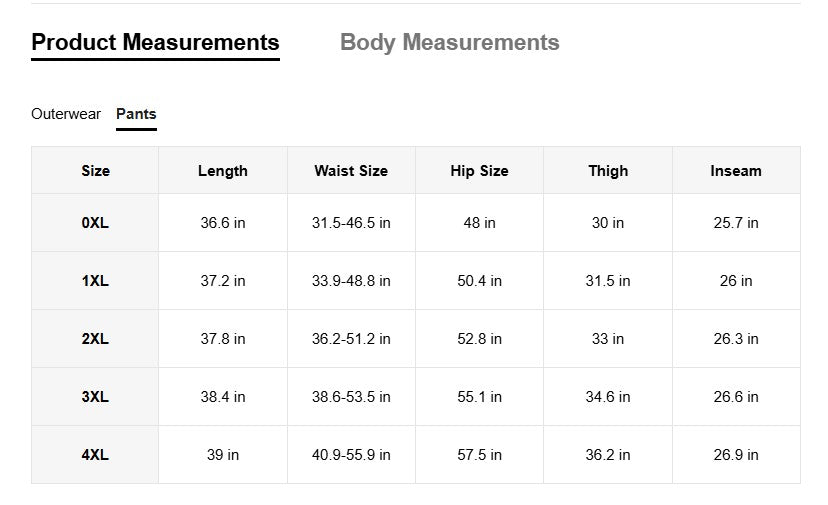Viewport: 828px width, 505px height.
Task: Select the Pants sub-tab
Action: click(136, 114)
